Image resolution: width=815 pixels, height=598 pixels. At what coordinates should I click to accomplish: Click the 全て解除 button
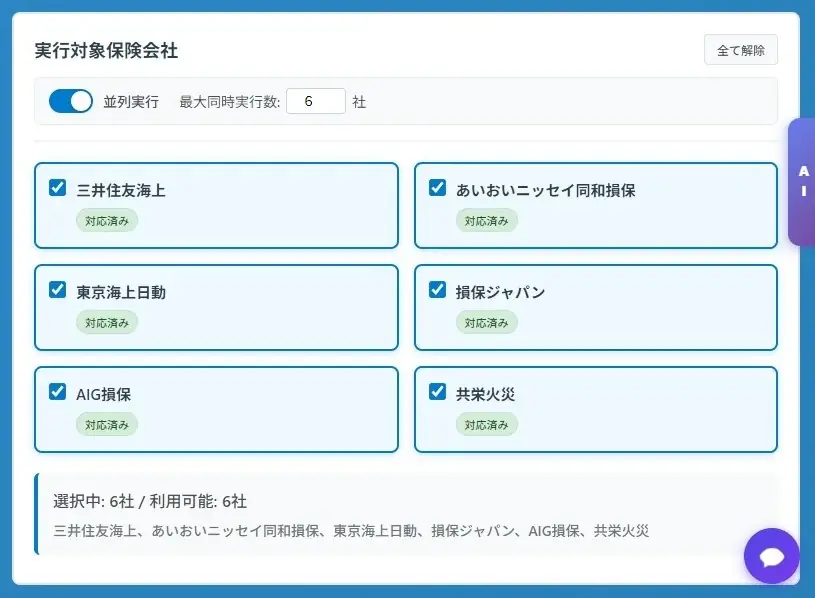point(741,50)
